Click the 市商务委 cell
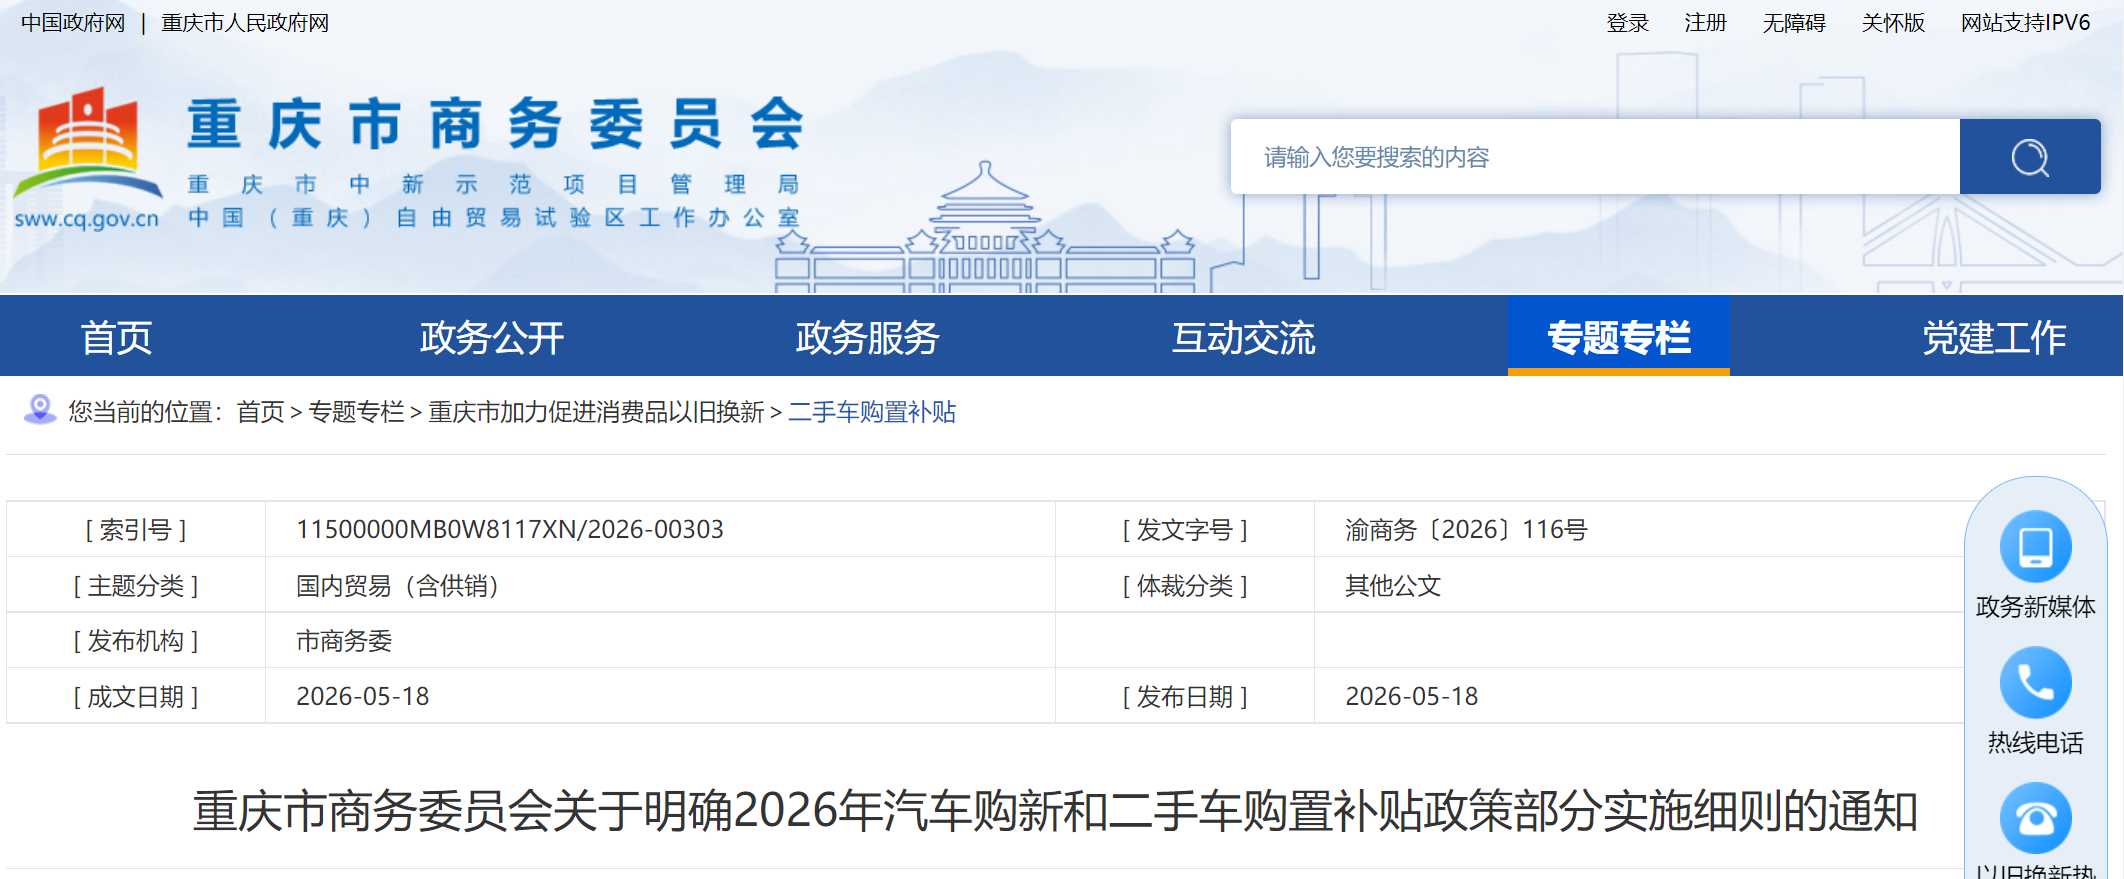This screenshot has height=879, width=2124. (x=344, y=640)
